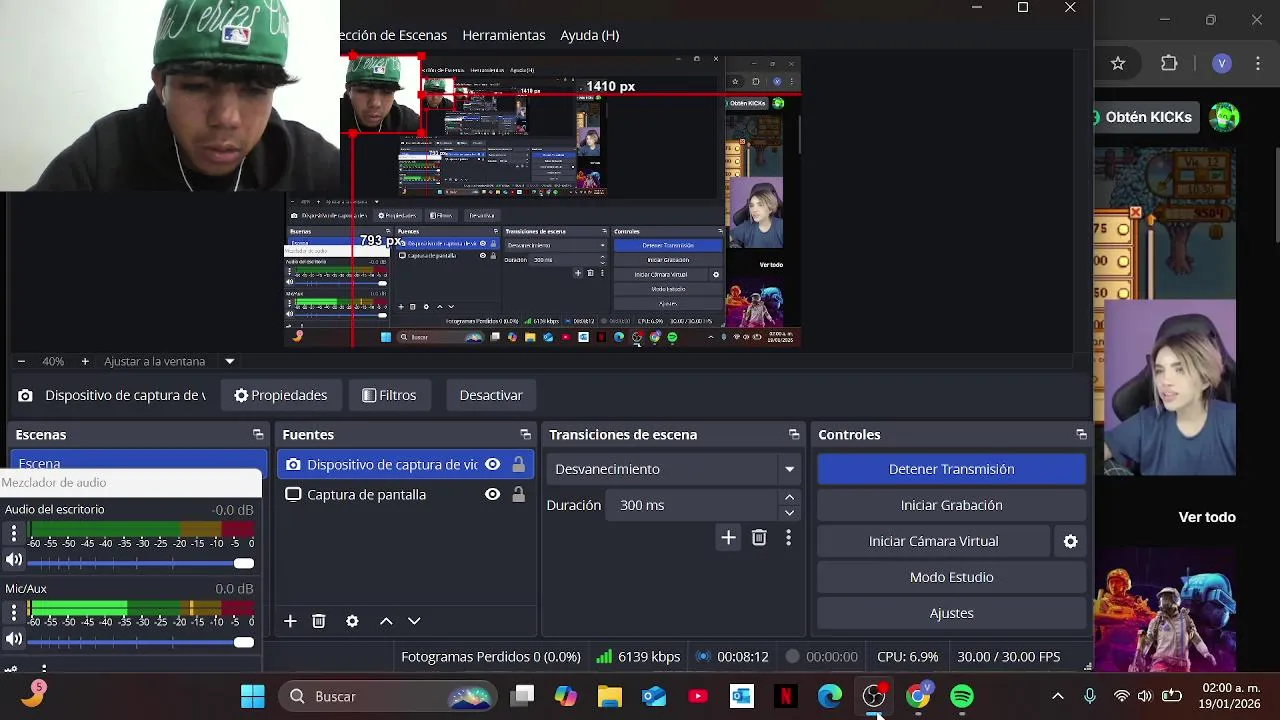Undock the Fuentes panel with its float icon
The width and height of the screenshot is (1280, 720).
[x=525, y=435]
